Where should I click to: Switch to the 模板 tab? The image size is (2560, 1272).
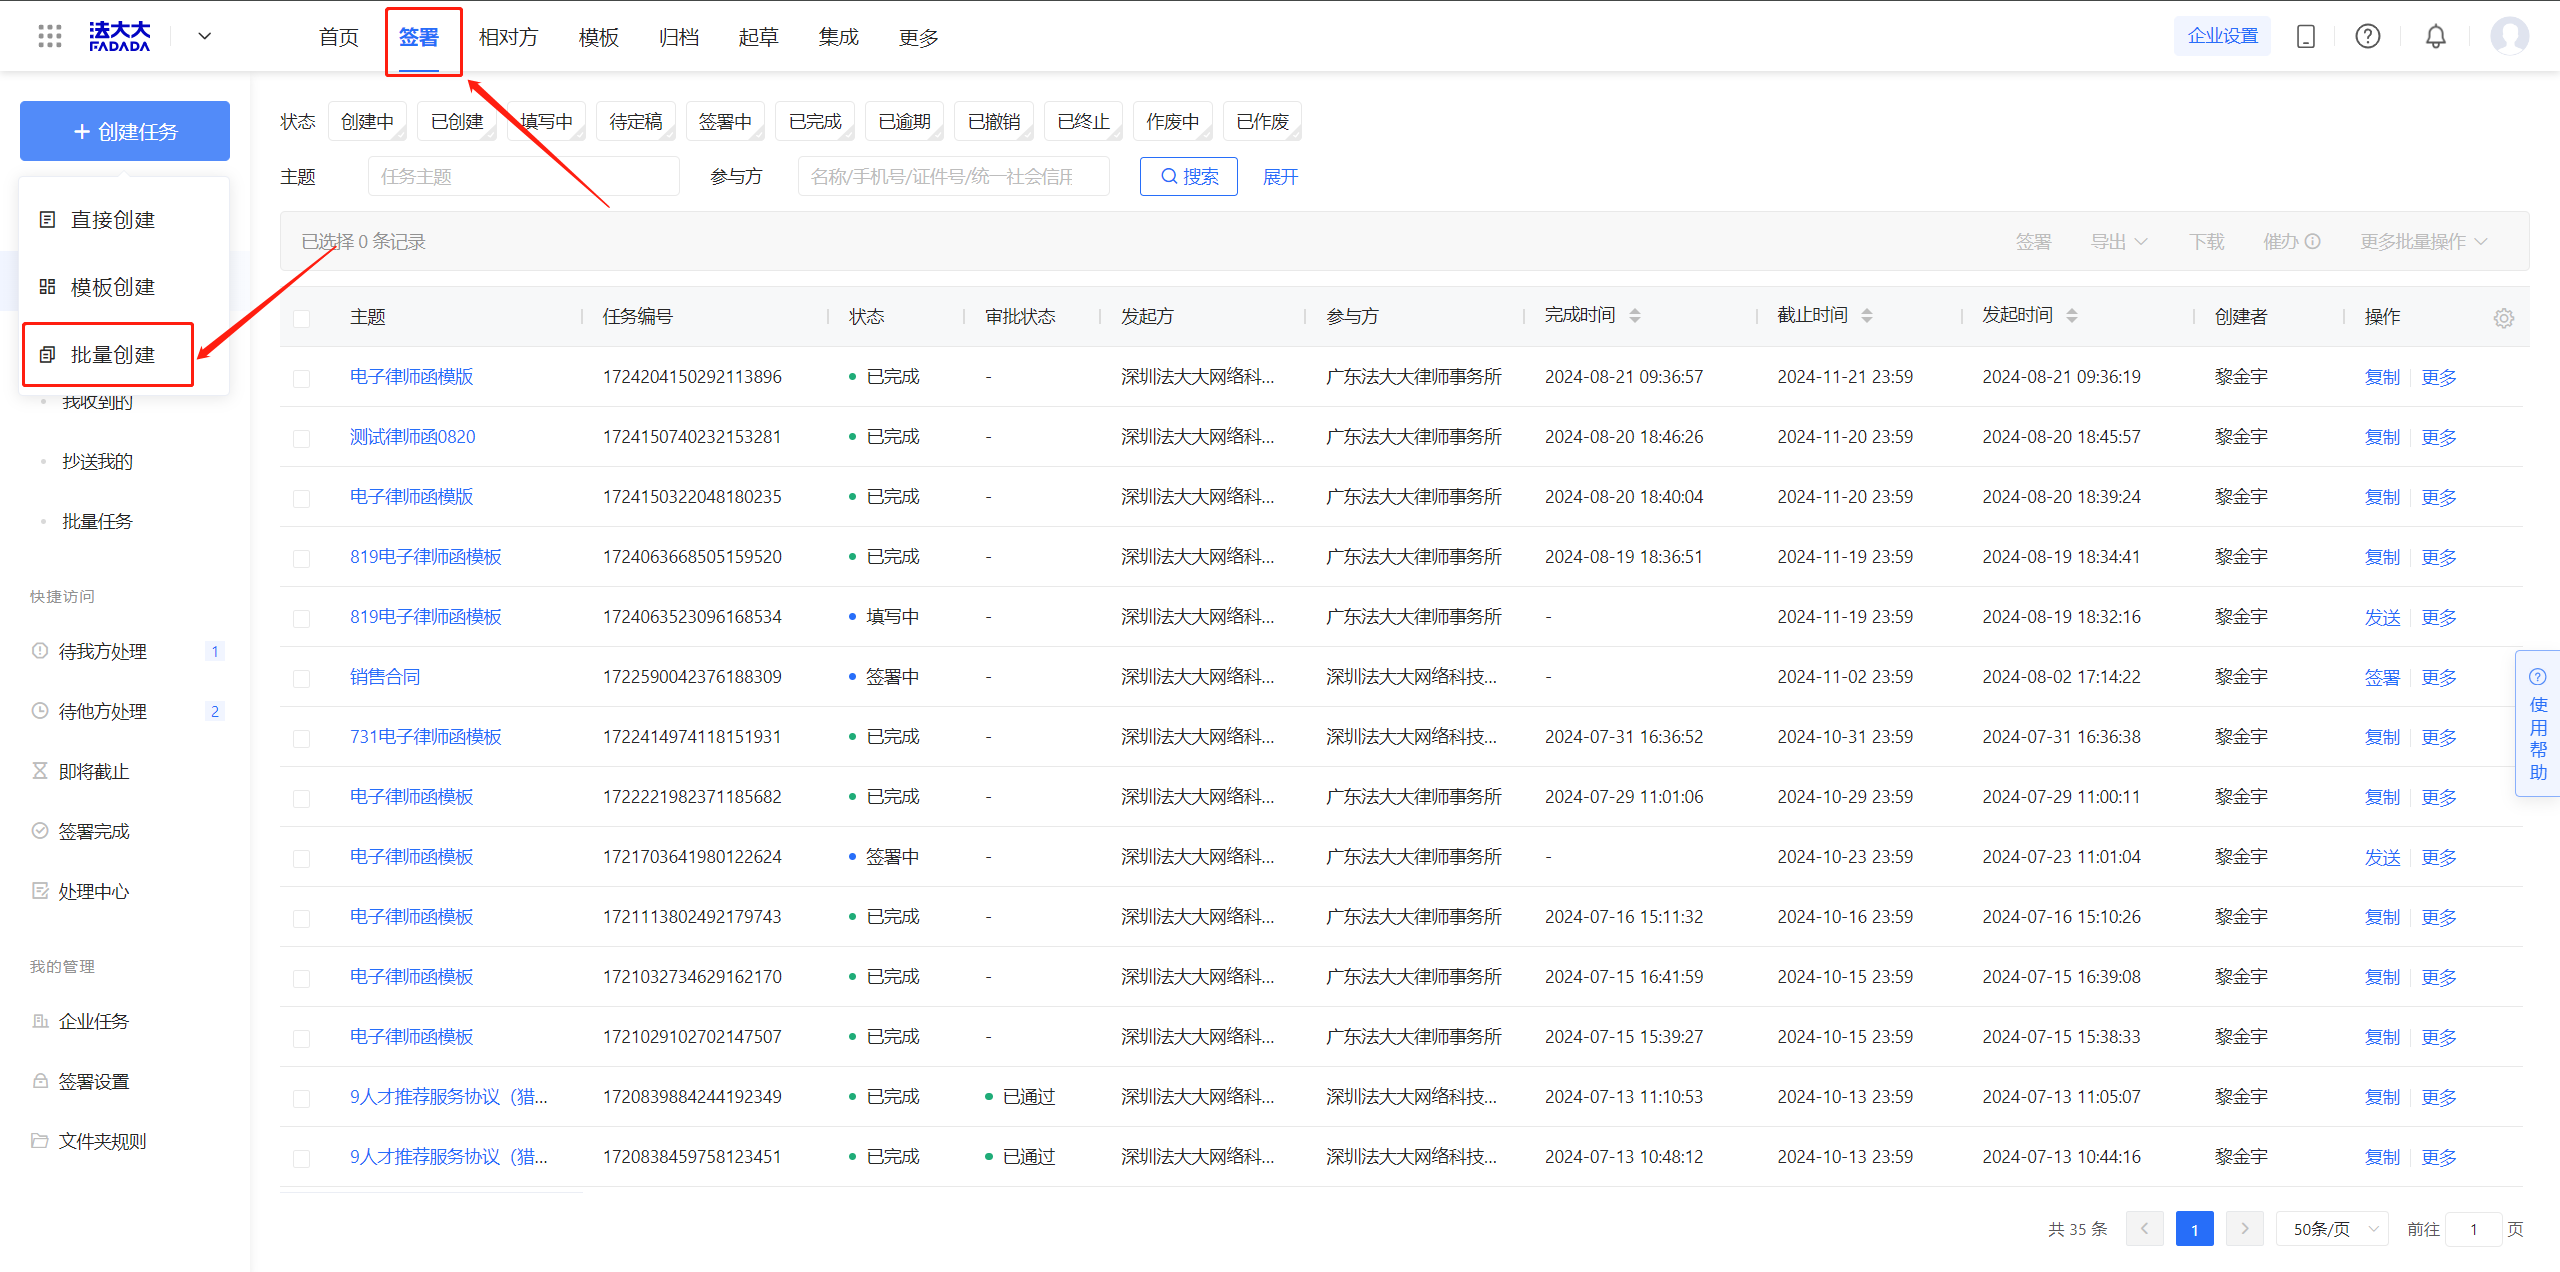click(x=598, y=38)
